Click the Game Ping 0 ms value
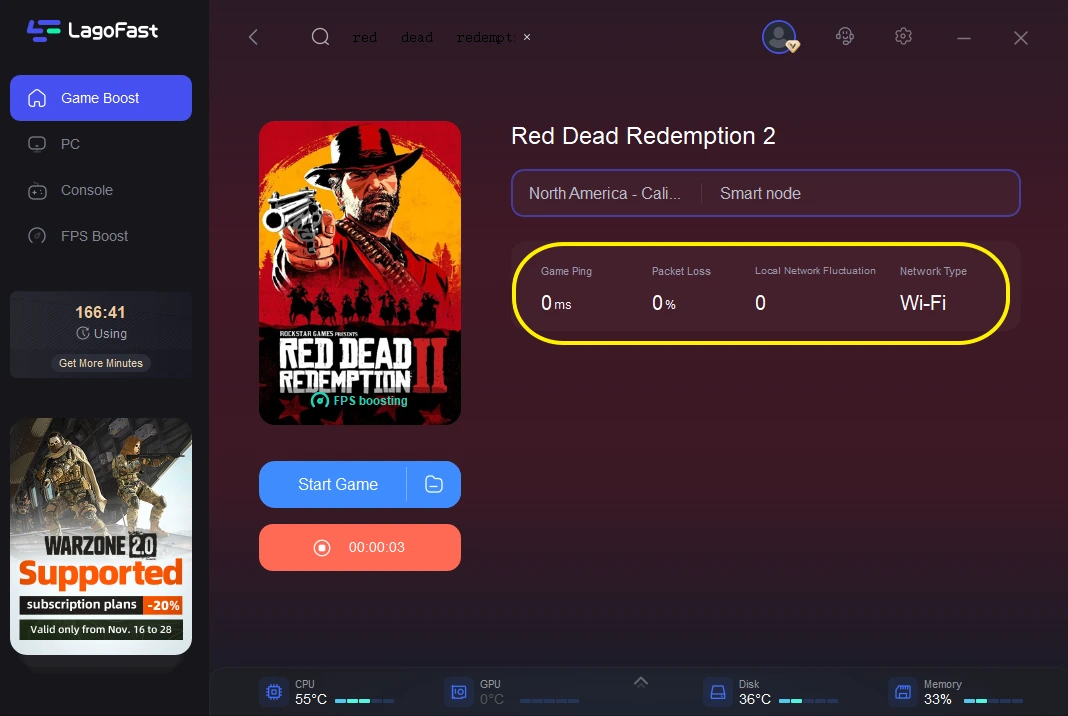Screen dimensions: 1068x716 (x=556, y=303)
